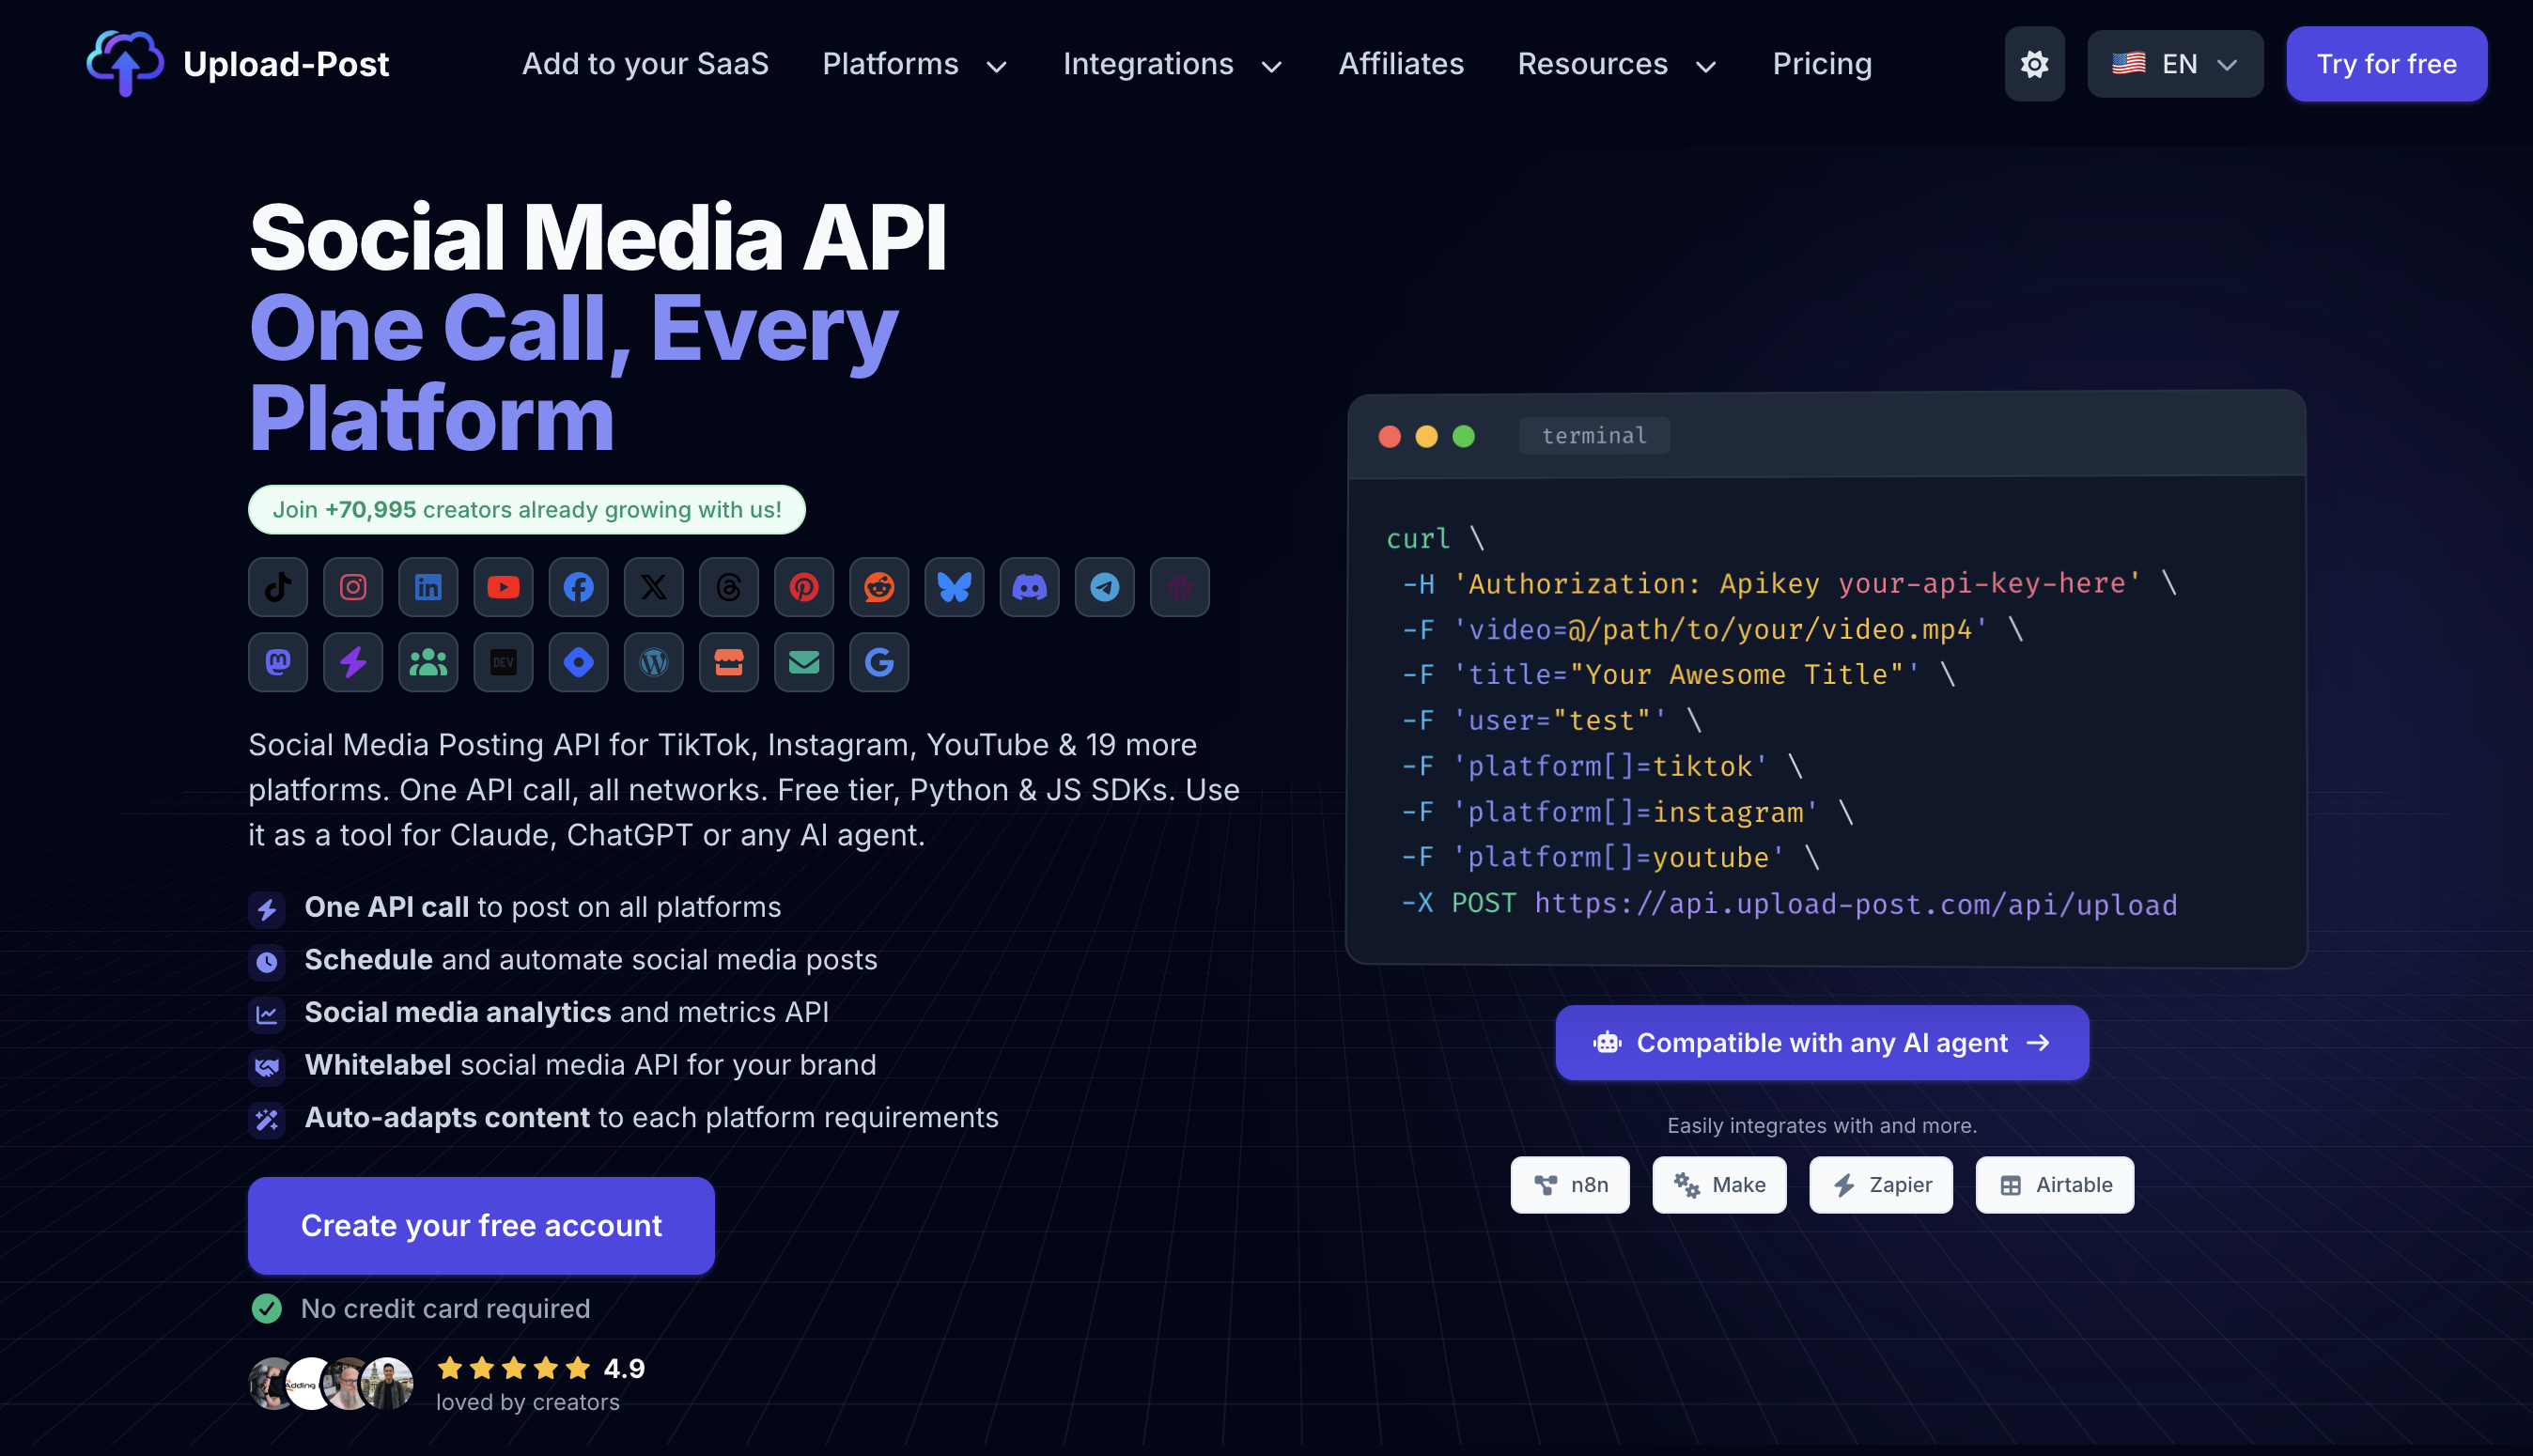Viewport: 2533px width, 1456px height.
Task: Click the 'platform[]=youtube' code line
Action: coord(1610,858)
